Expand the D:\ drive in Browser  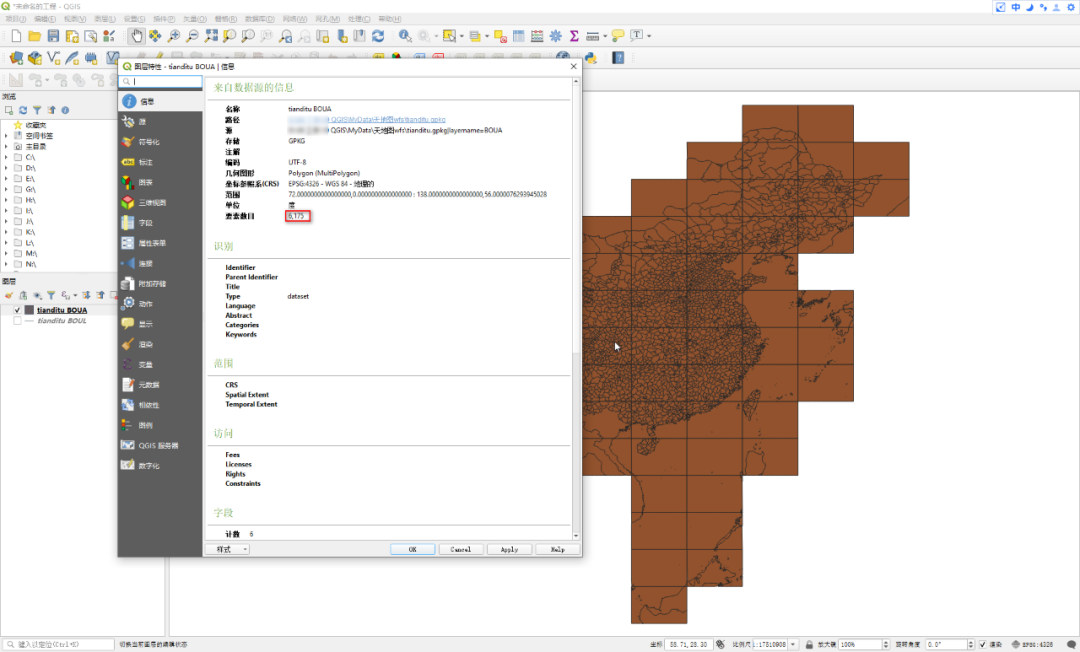(6, 168)
